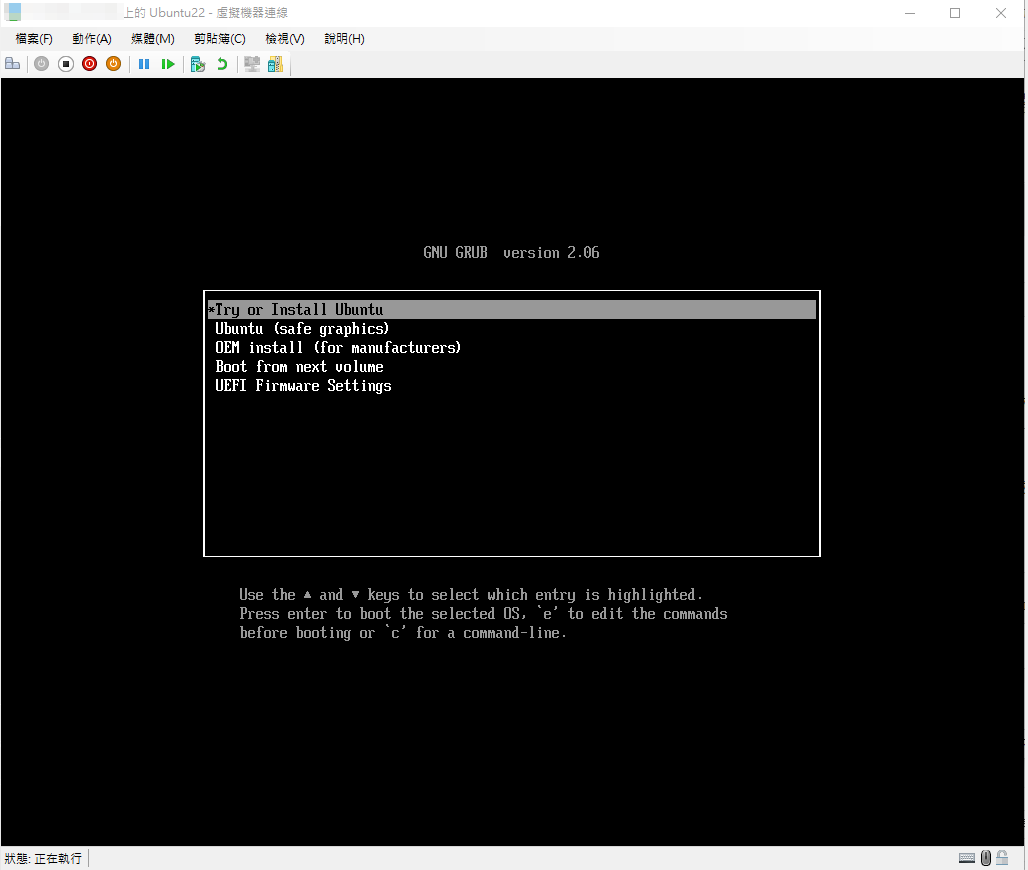
Task: Click the 狀態: 正在執行 status text
Action: [x=43, y=858]
